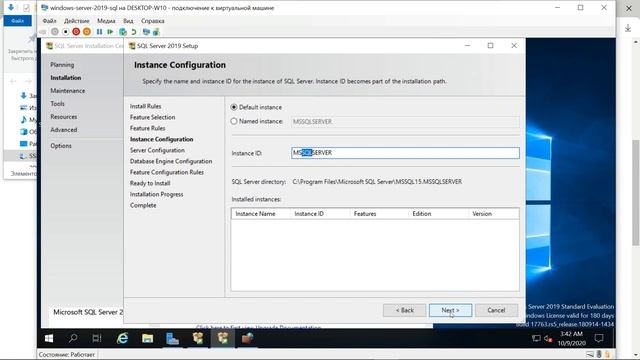This screenshot has width=640, height=360.
Task: Click the Feature Configuration Rules step
Action: (167, 172)
